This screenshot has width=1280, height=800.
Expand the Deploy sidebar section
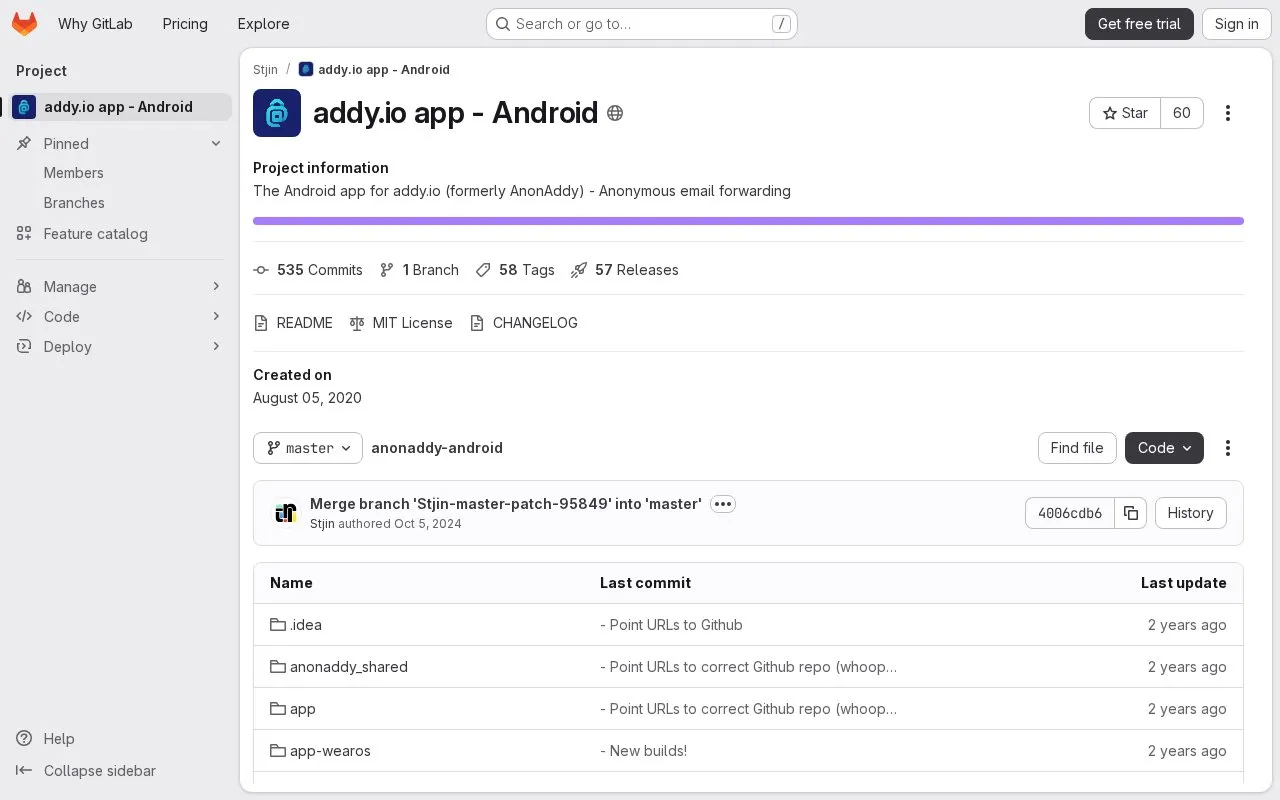pos(120,347)
